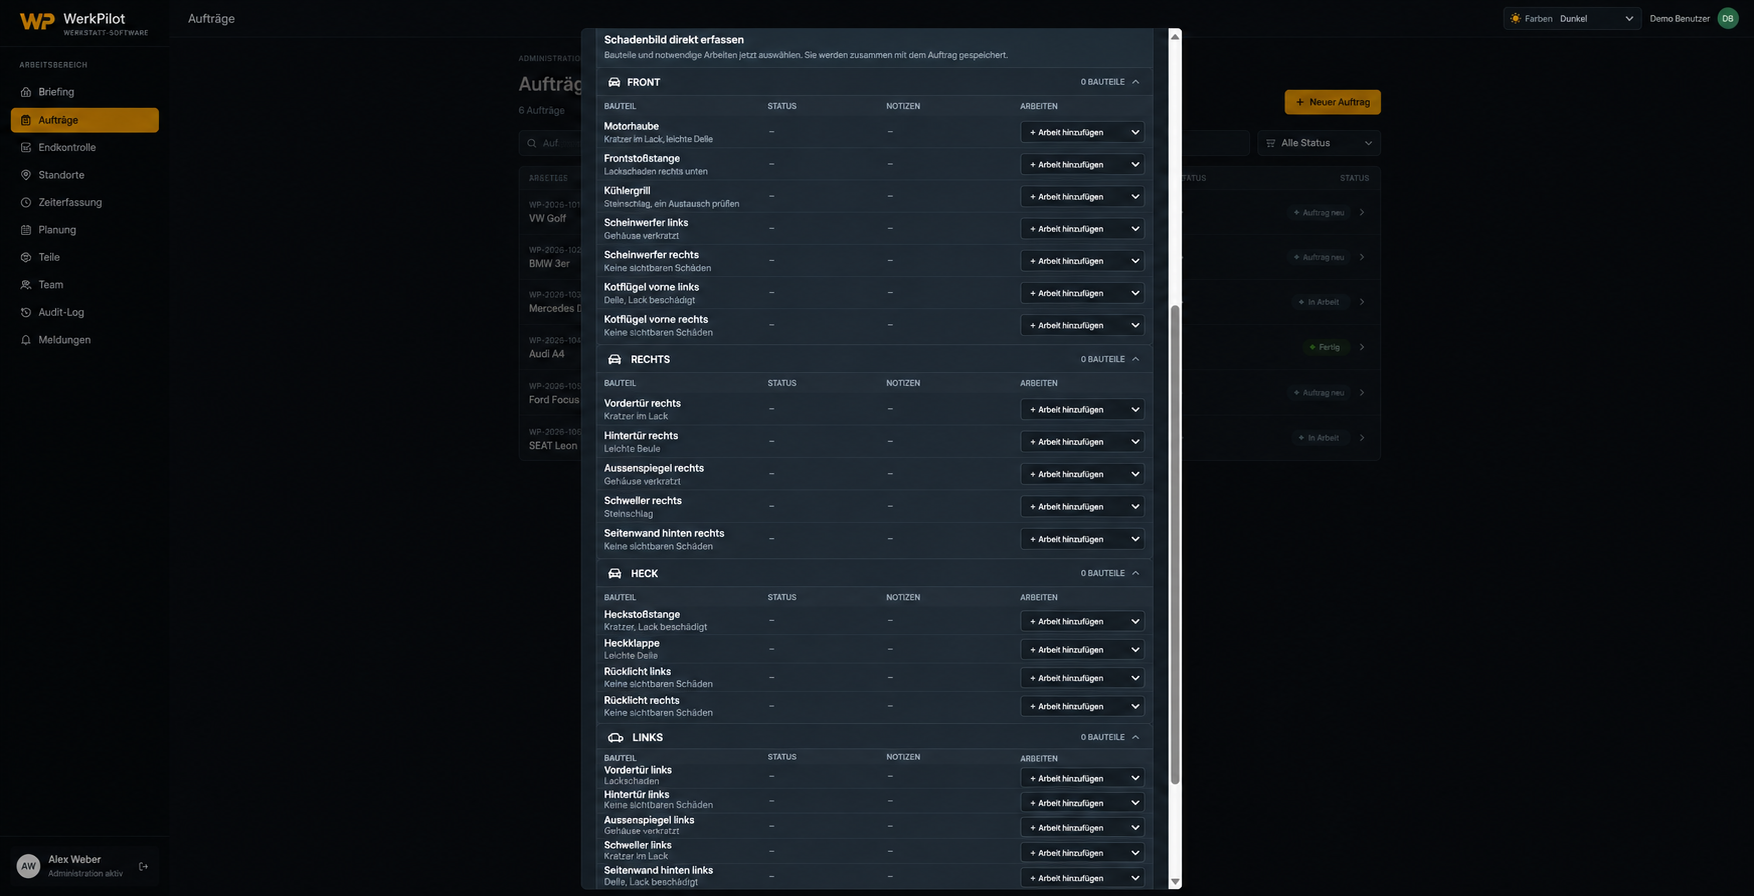This screenshot has width=1754, height=896.
Task: Click the Meldungen bell icon
Action: point(26,340)
